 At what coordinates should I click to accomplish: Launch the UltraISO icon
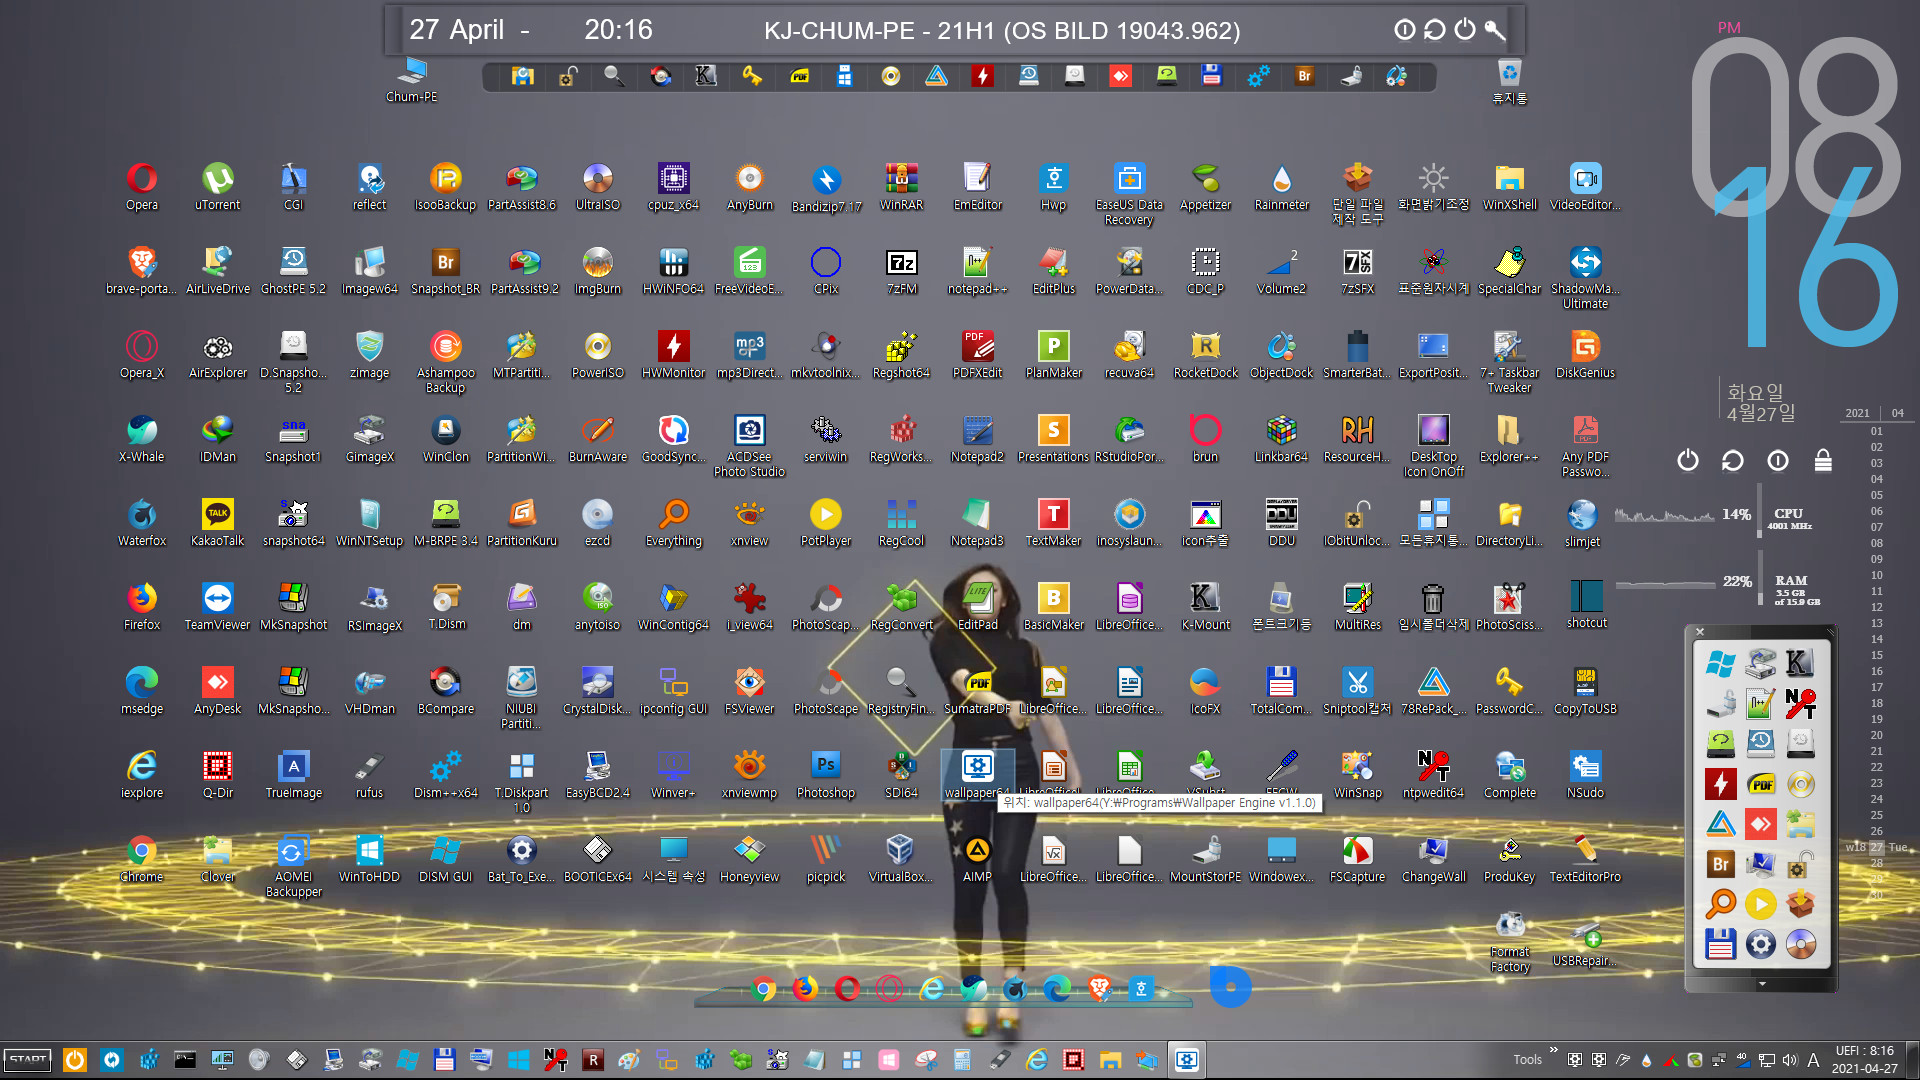click(x=597, y=187)
